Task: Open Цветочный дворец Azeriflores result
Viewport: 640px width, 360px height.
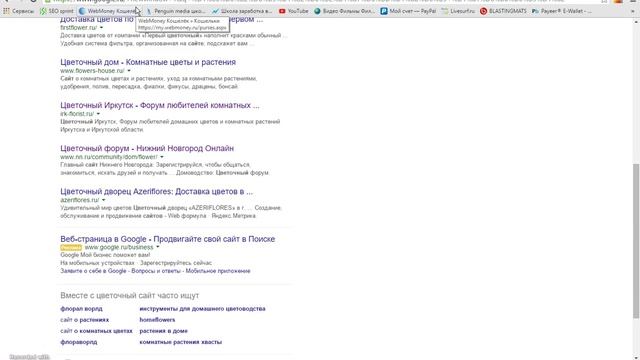Action: click(x=156, y=191)
